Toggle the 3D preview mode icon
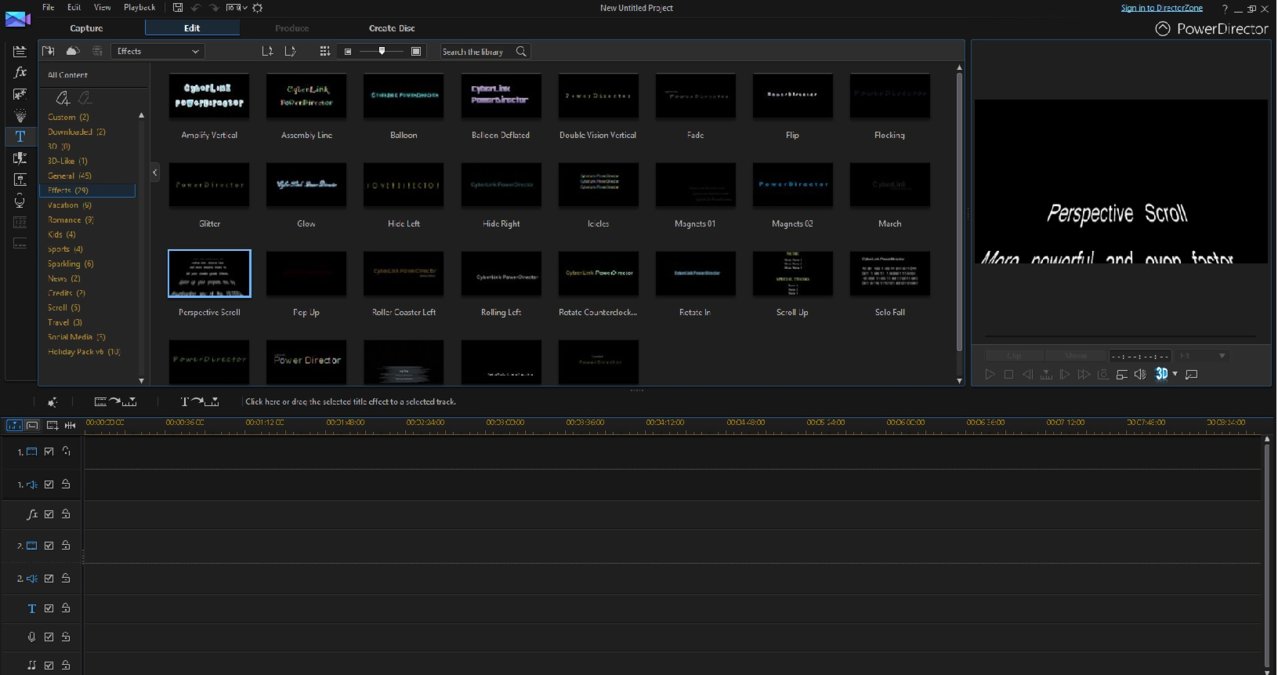The image size is (1278, 675). pyautogui.click(x=1161, y=374)
